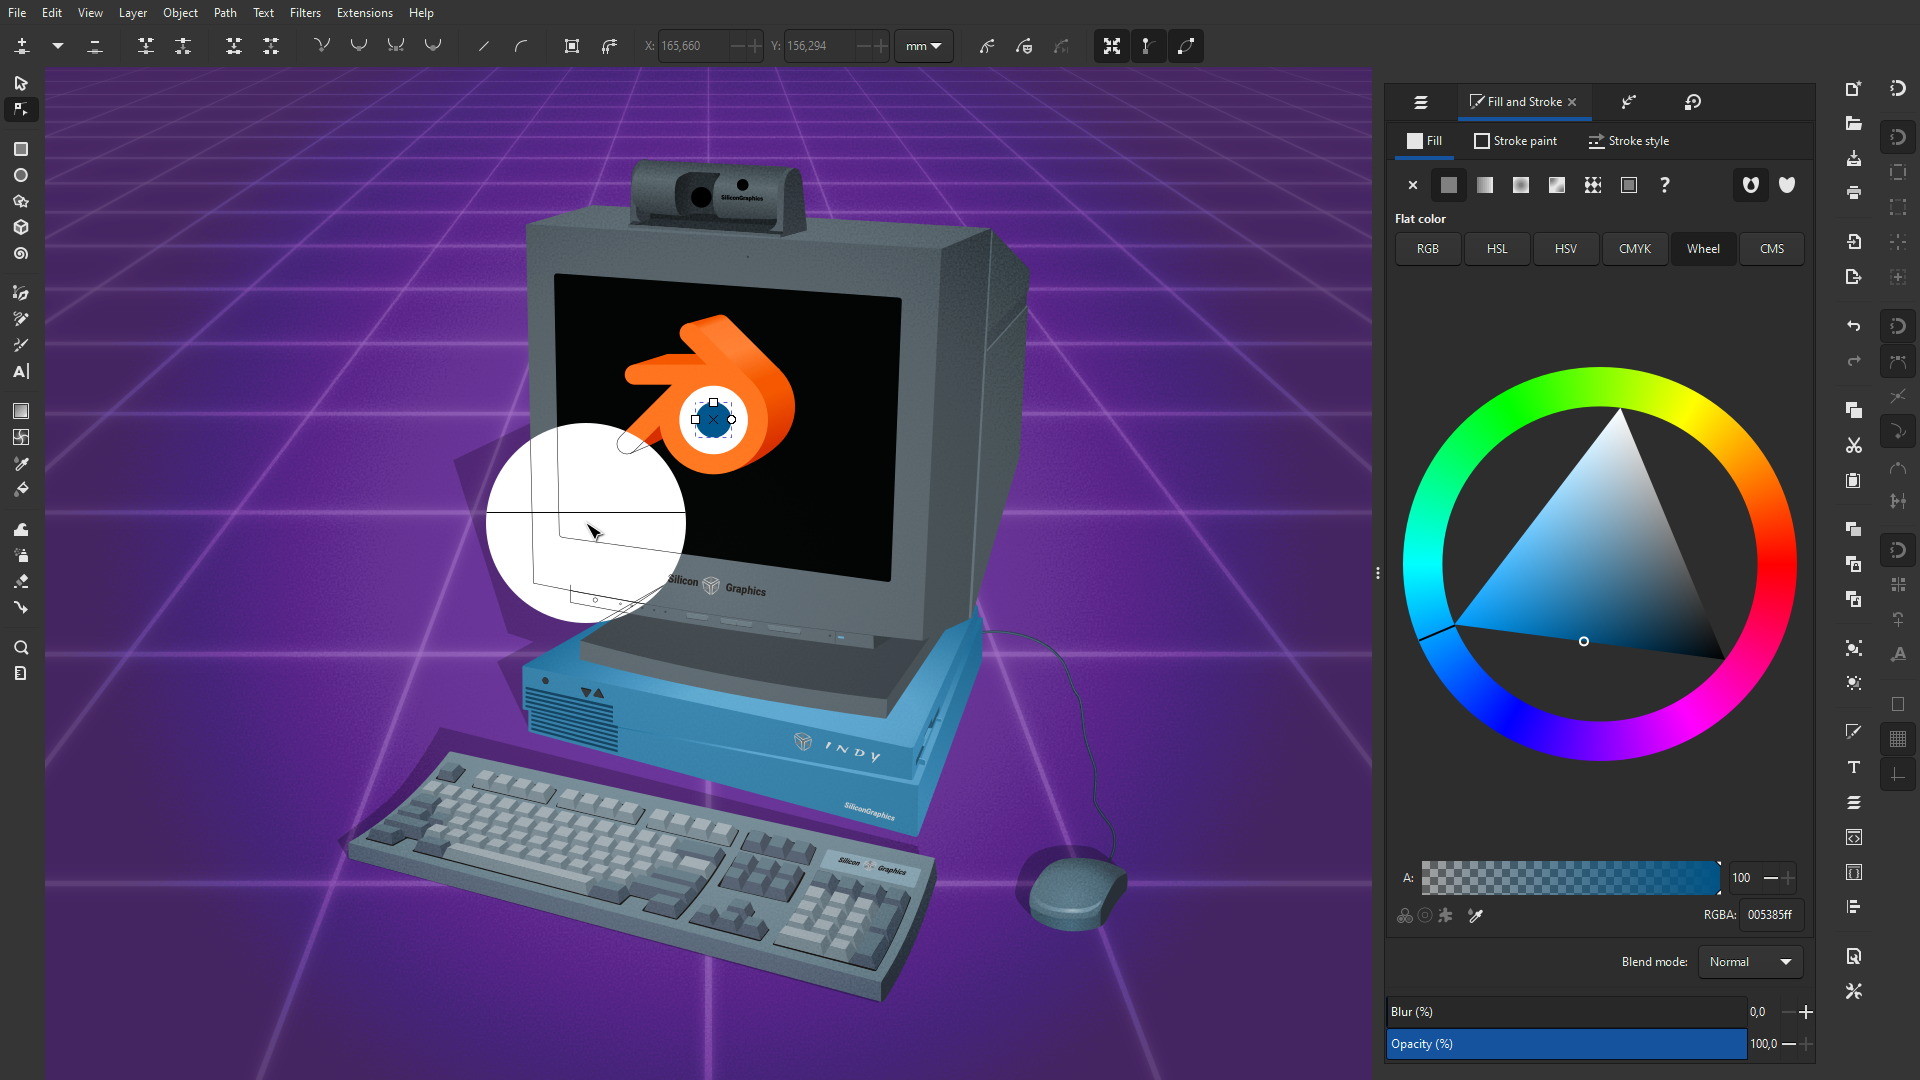Open the mm units dropdown
The image size is (1920, 1080).
[x=923, y=46]
